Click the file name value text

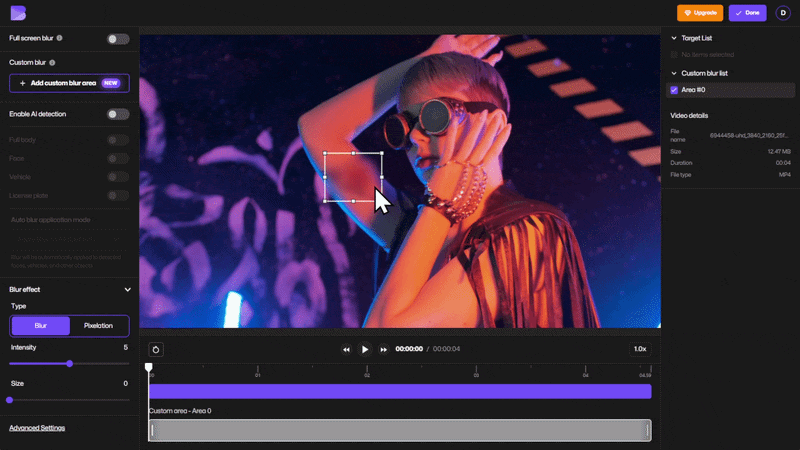pyautogui.click(x=749, y=136)
